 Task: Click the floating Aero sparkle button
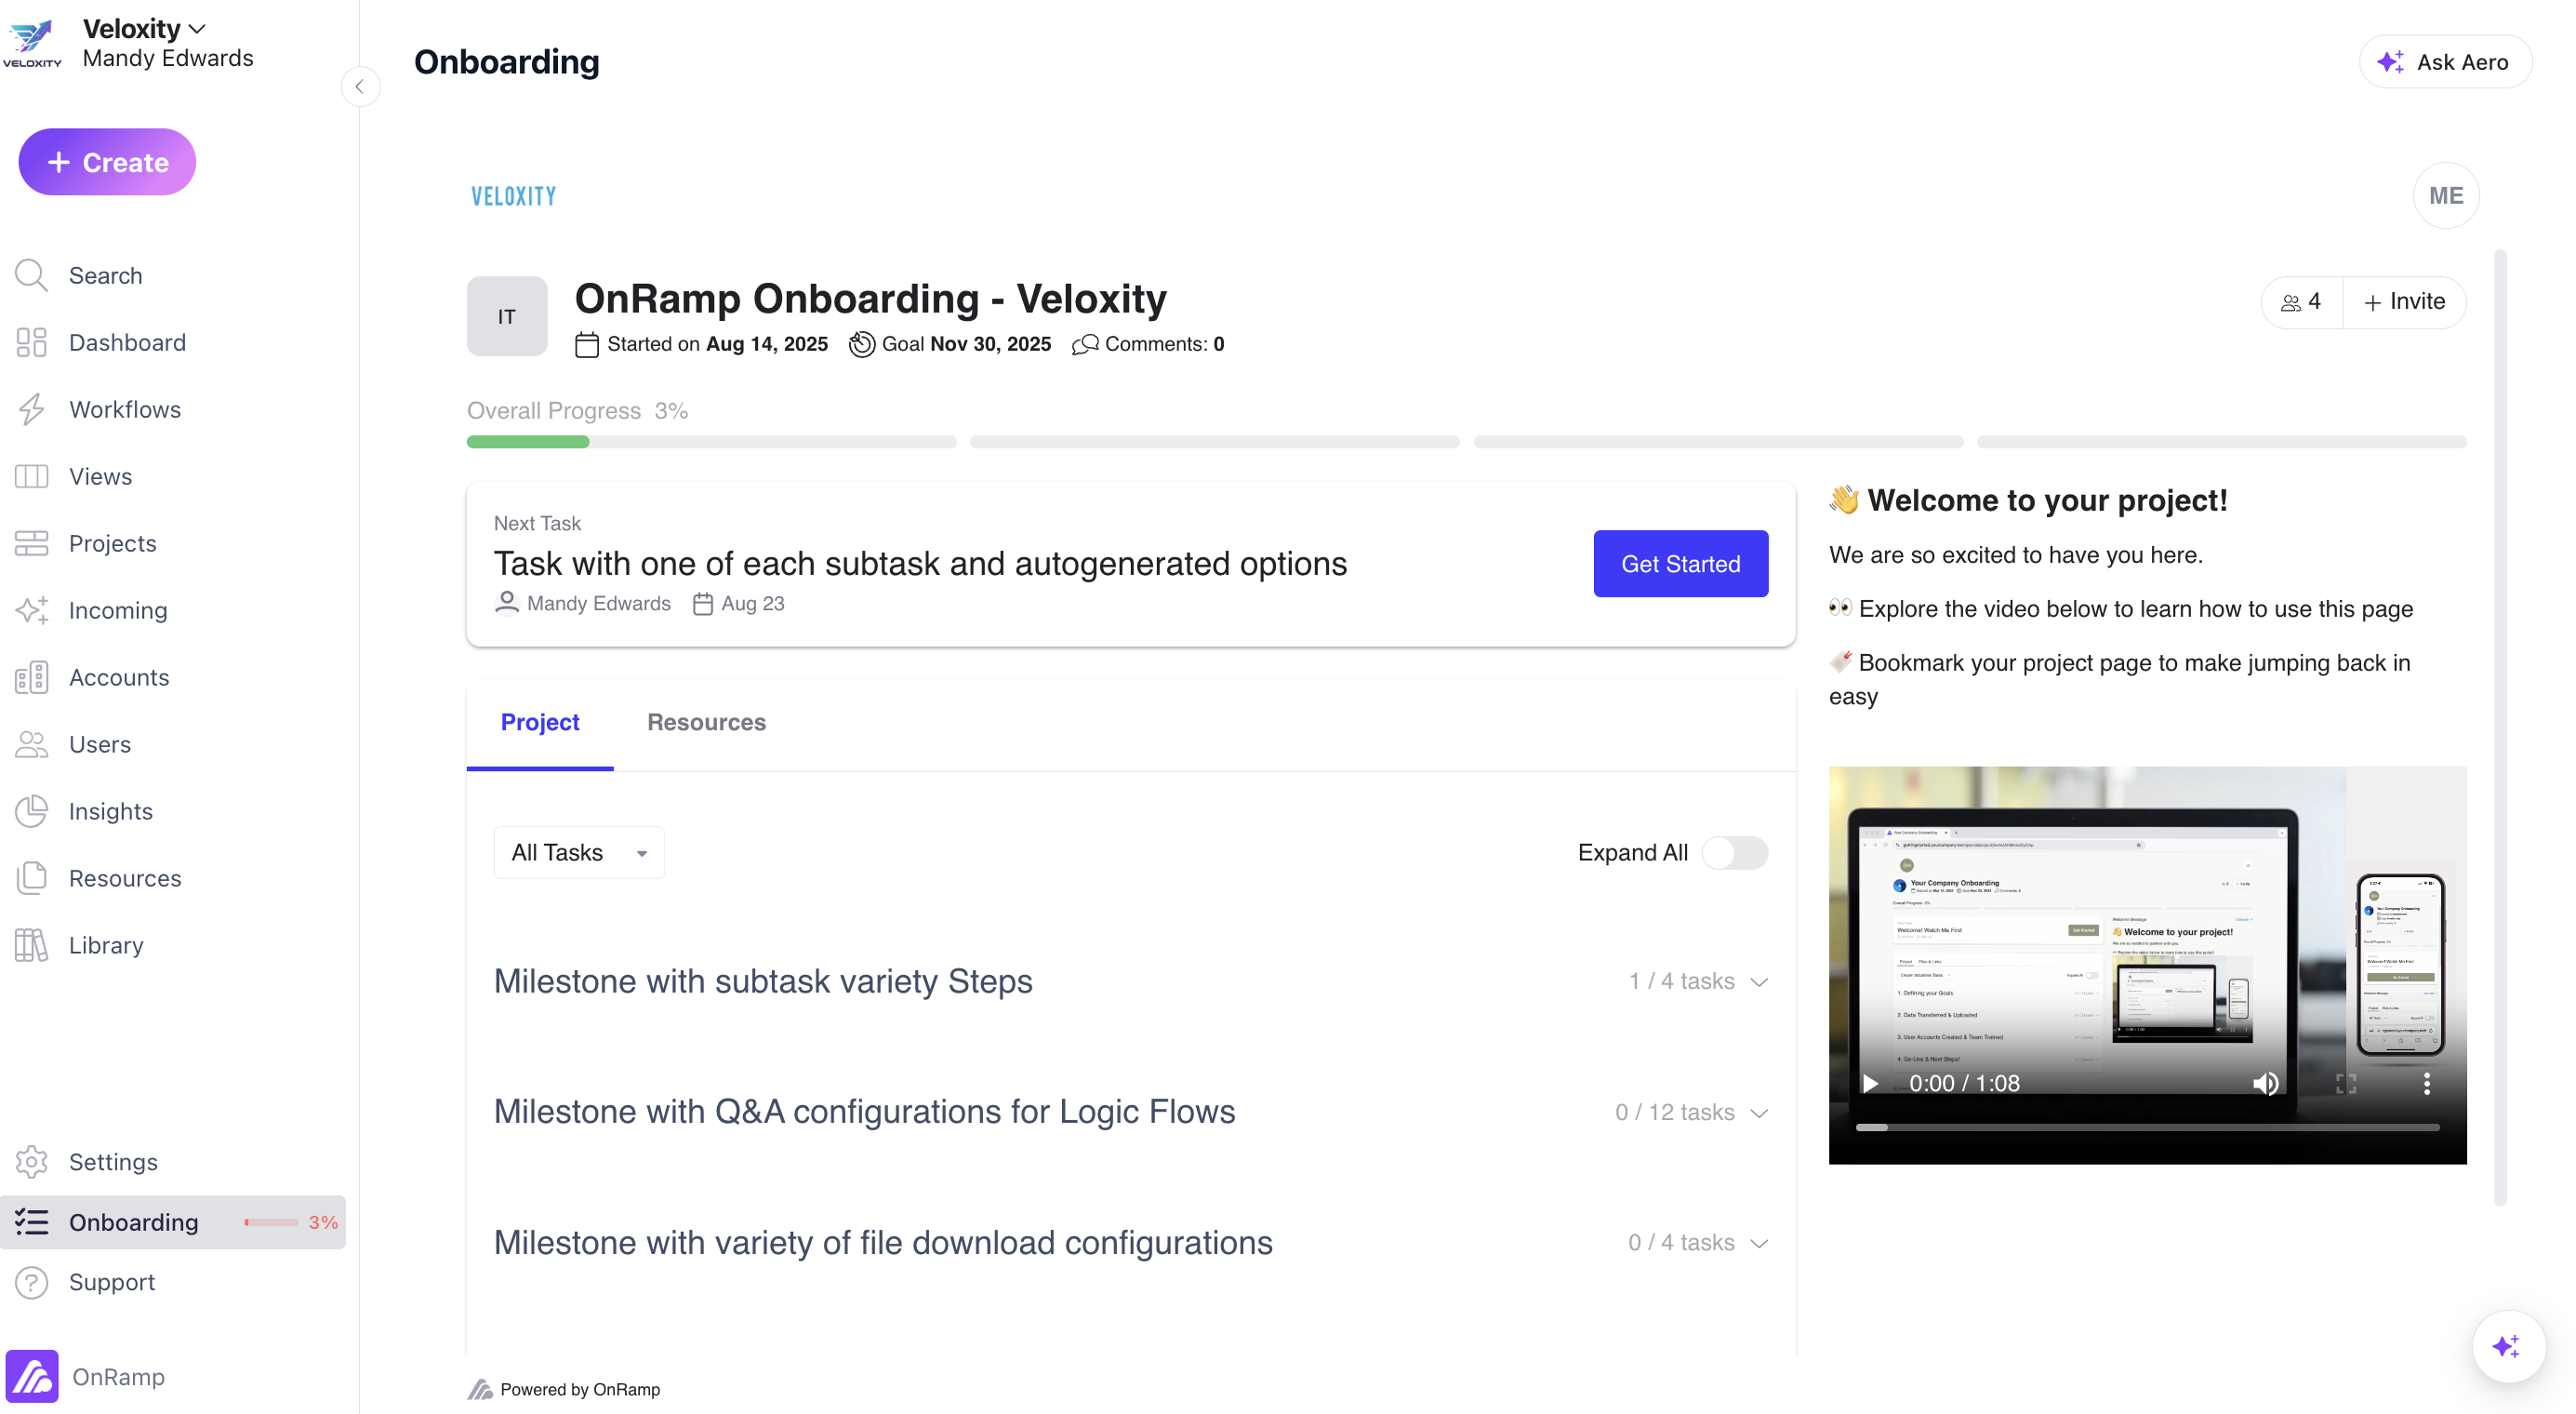(x=2508, y=1346)
